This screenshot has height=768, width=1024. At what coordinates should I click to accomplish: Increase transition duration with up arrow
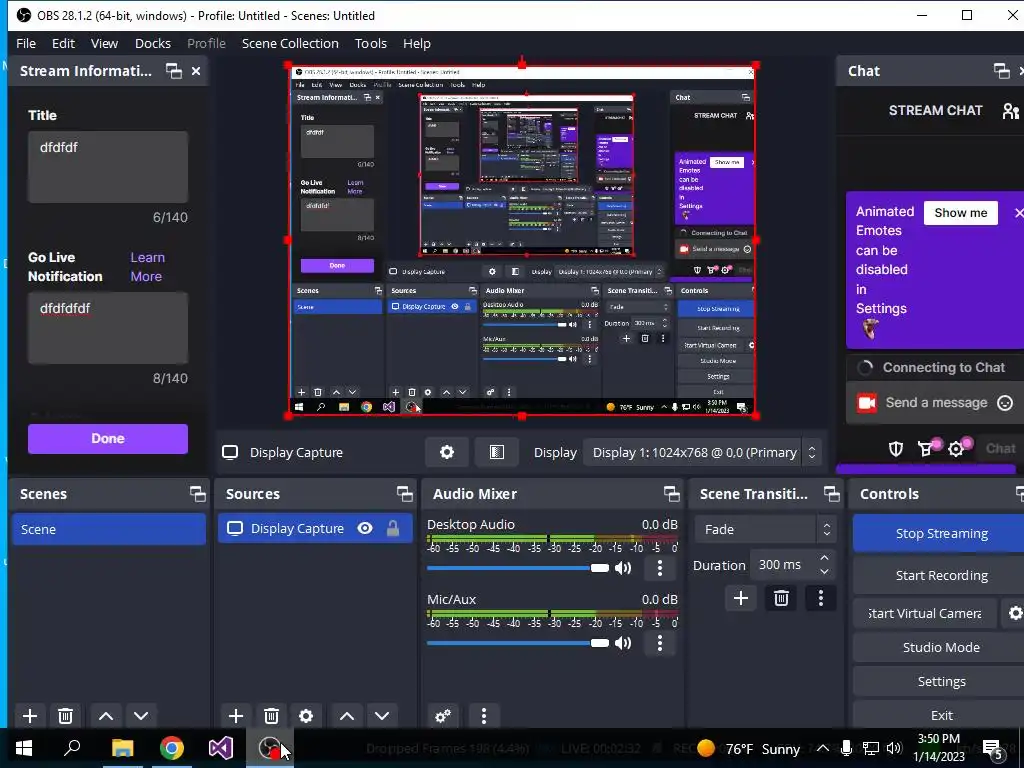824,558
